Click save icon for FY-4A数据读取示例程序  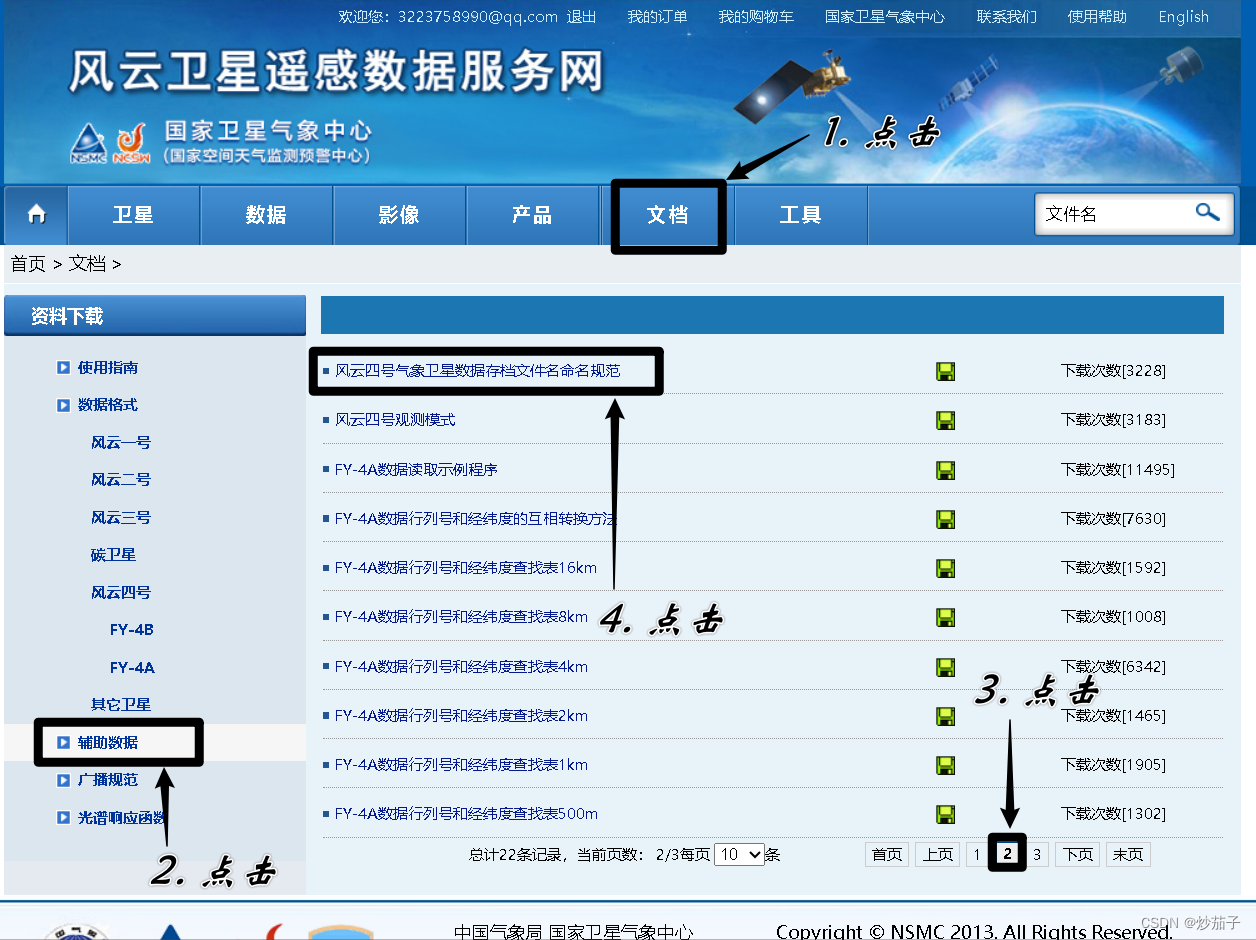[945, 470]
